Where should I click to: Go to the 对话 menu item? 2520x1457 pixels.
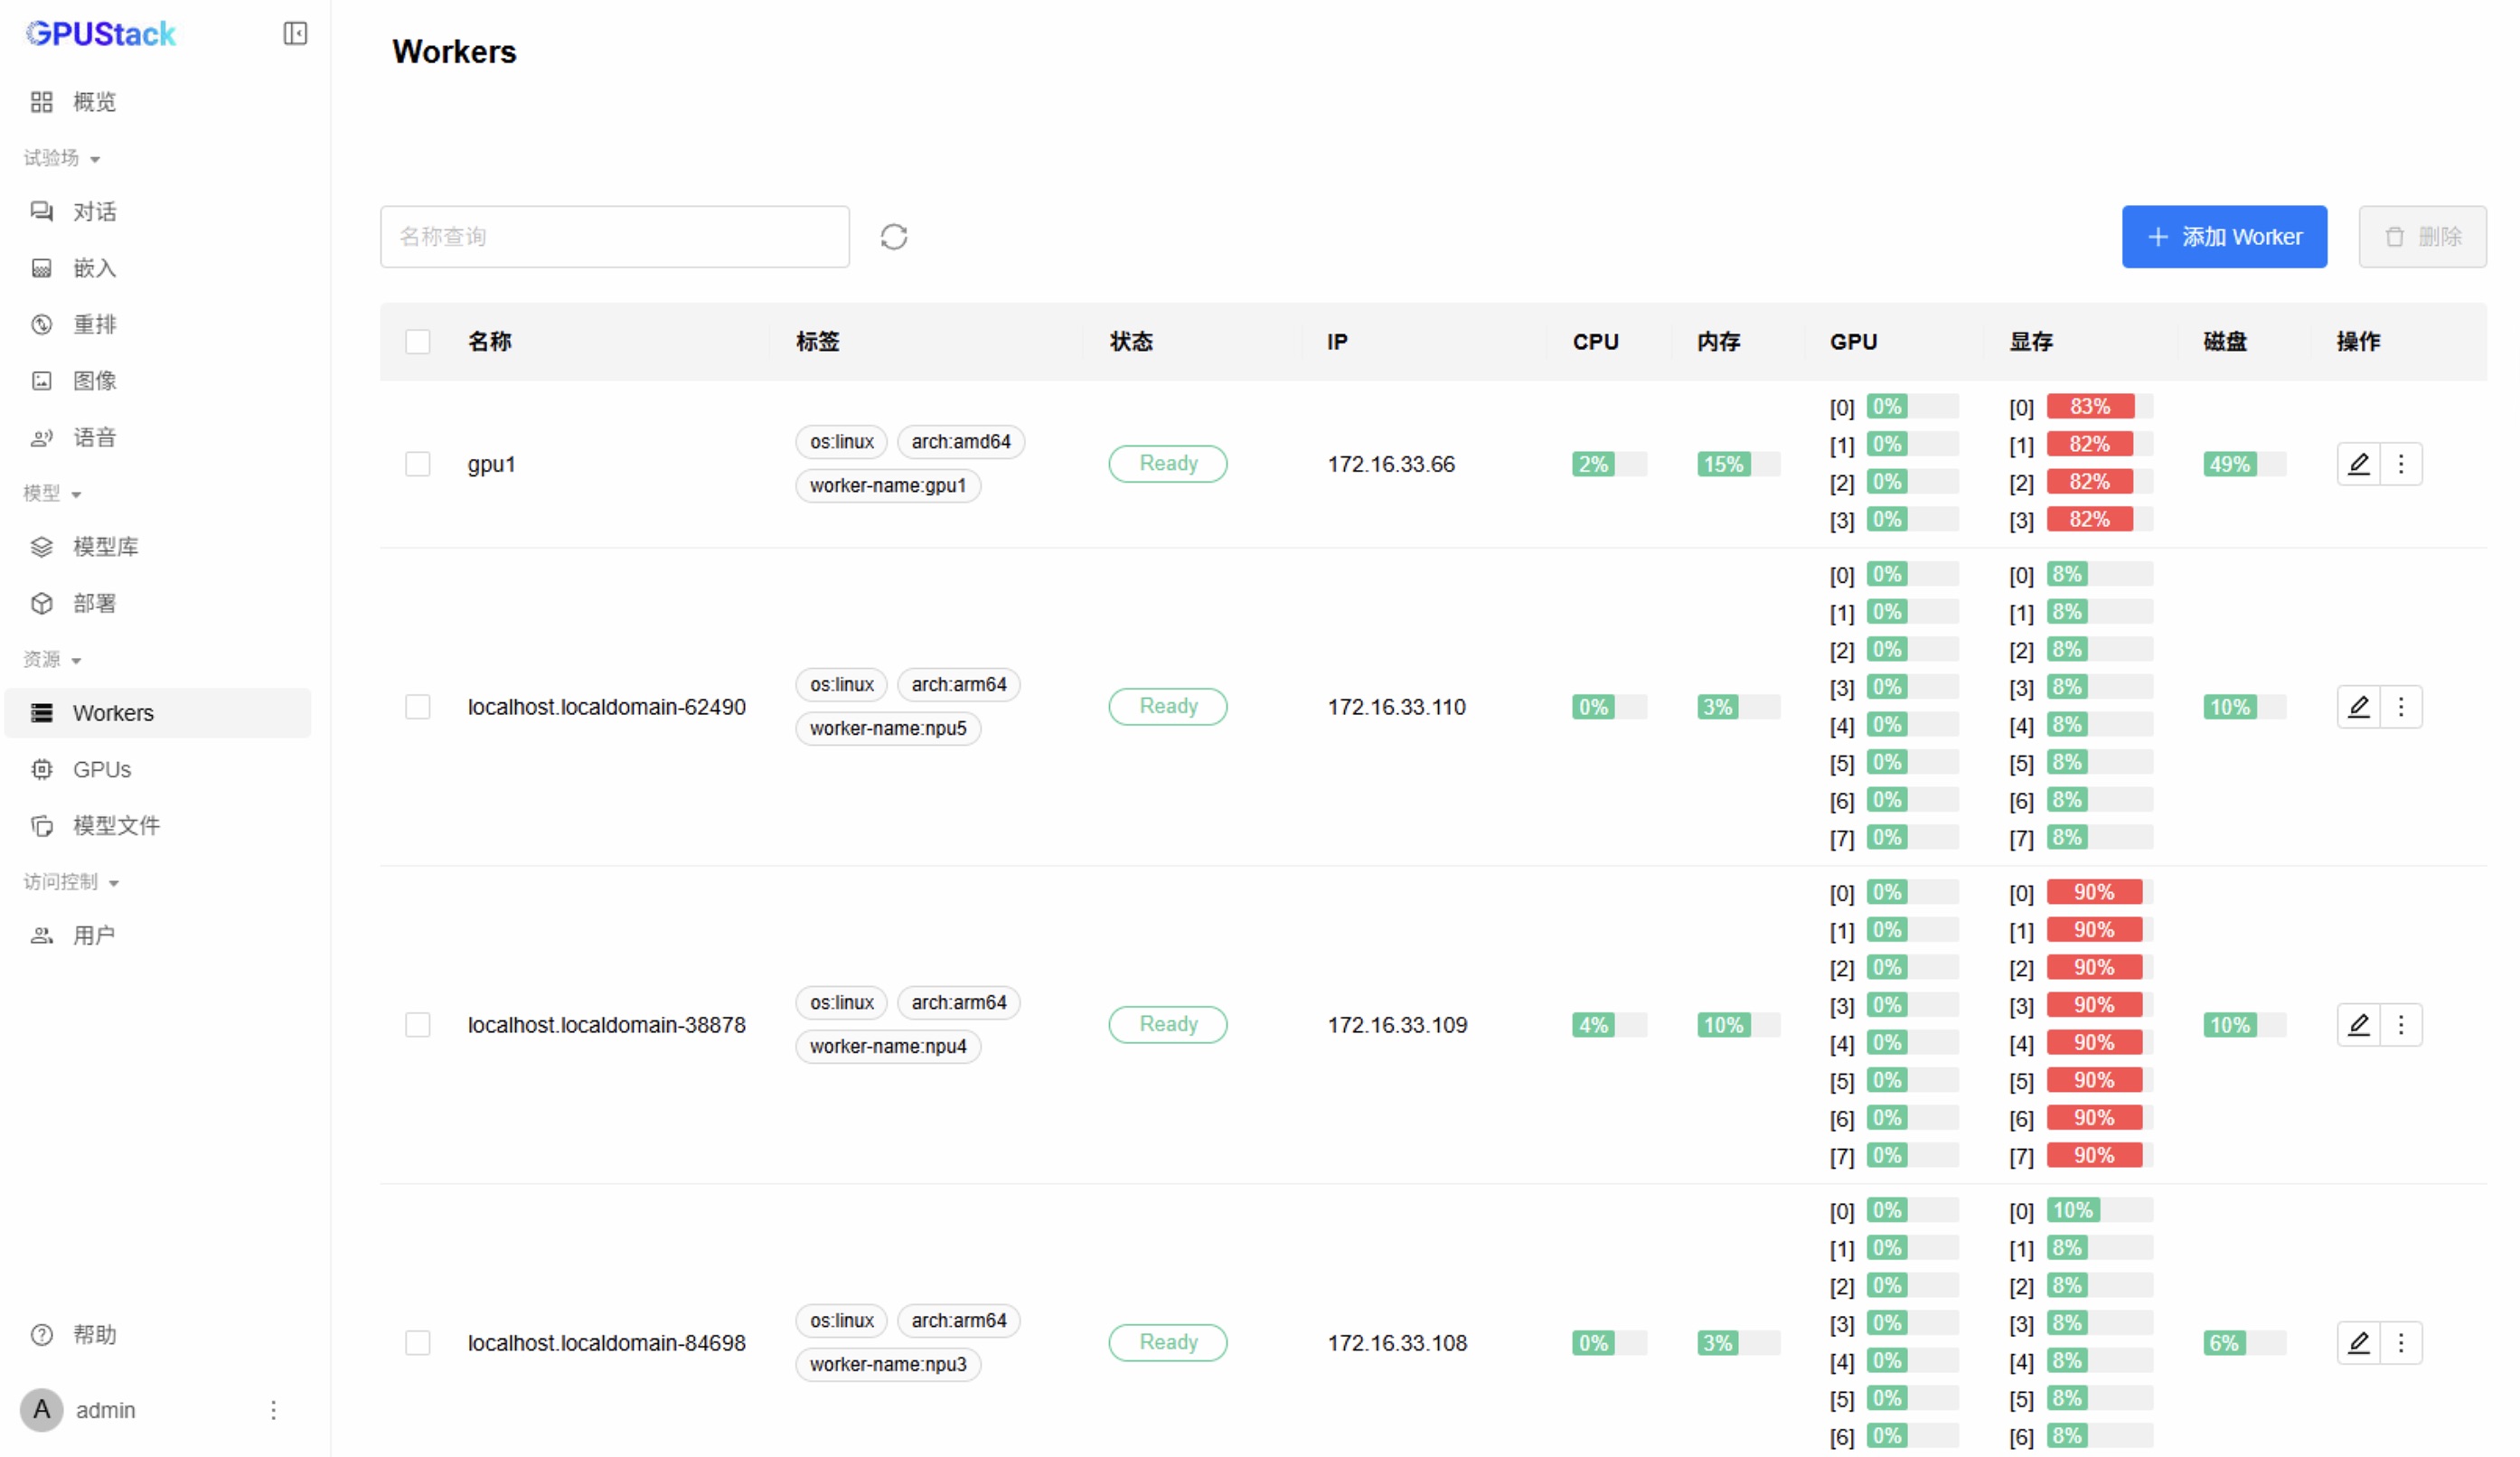point(94,212)
